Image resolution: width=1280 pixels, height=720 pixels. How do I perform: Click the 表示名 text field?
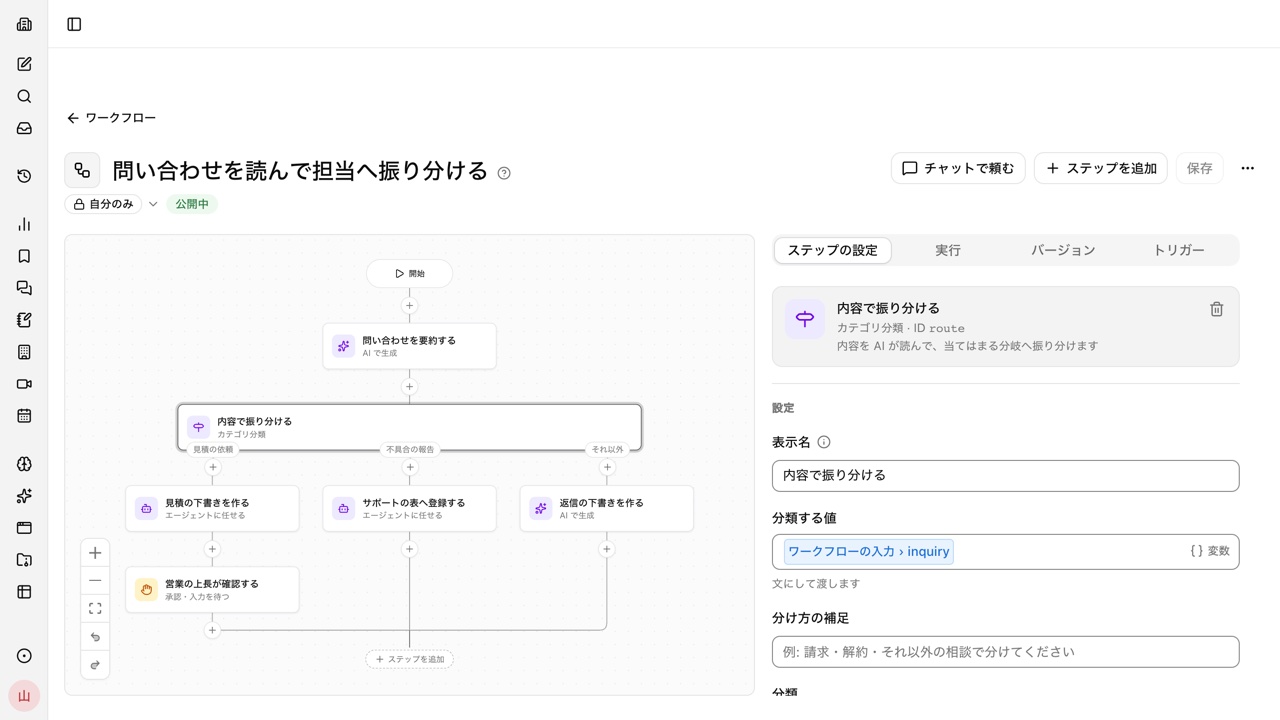pyautogui.click(x=1005, y=476)
